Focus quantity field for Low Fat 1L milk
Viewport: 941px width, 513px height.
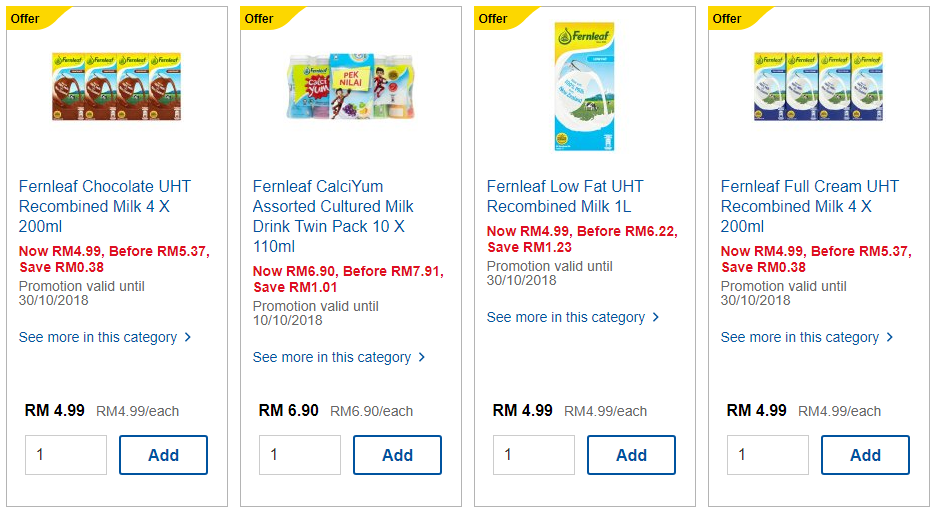coord(534,455)
